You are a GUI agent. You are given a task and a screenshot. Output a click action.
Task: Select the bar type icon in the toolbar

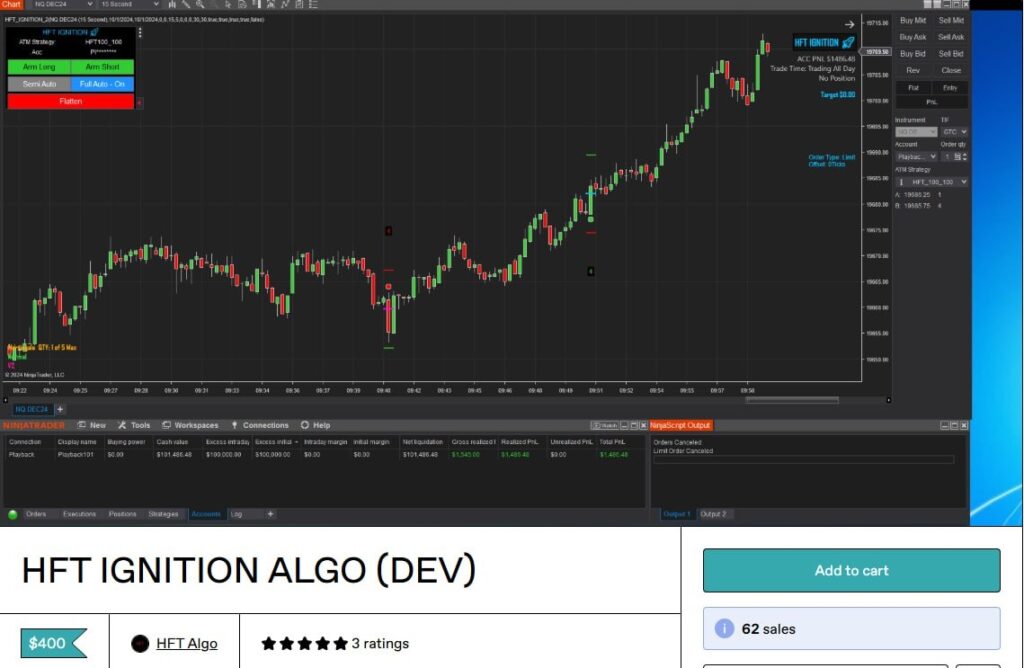(171, 4)
